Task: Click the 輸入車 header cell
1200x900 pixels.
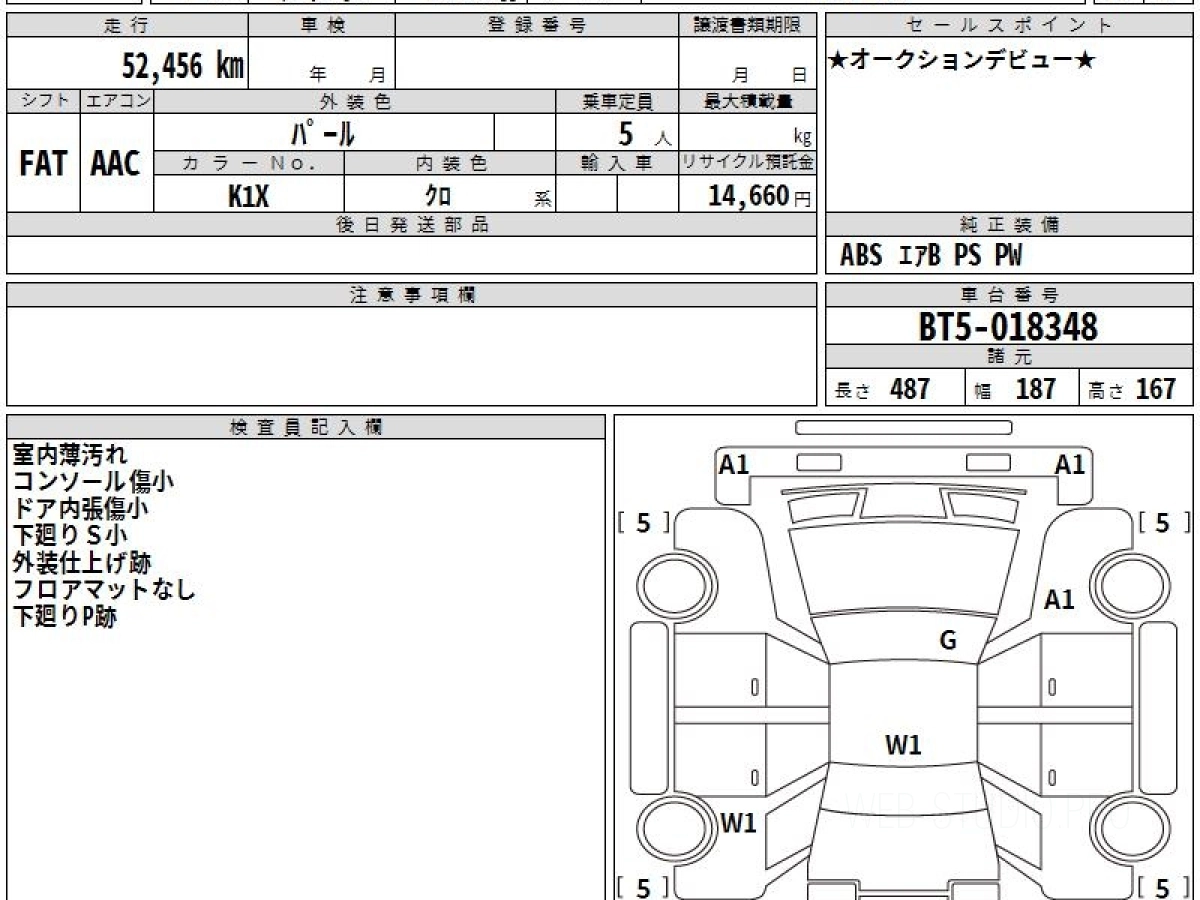Action: pos(617,163)
